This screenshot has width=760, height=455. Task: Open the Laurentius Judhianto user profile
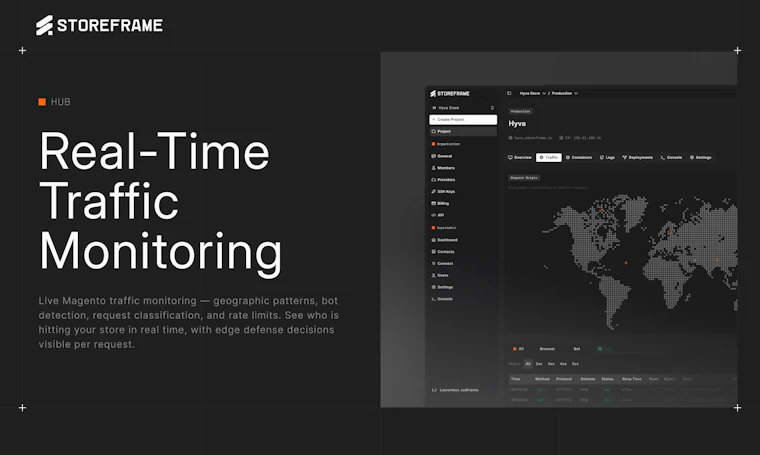(455, 390)
